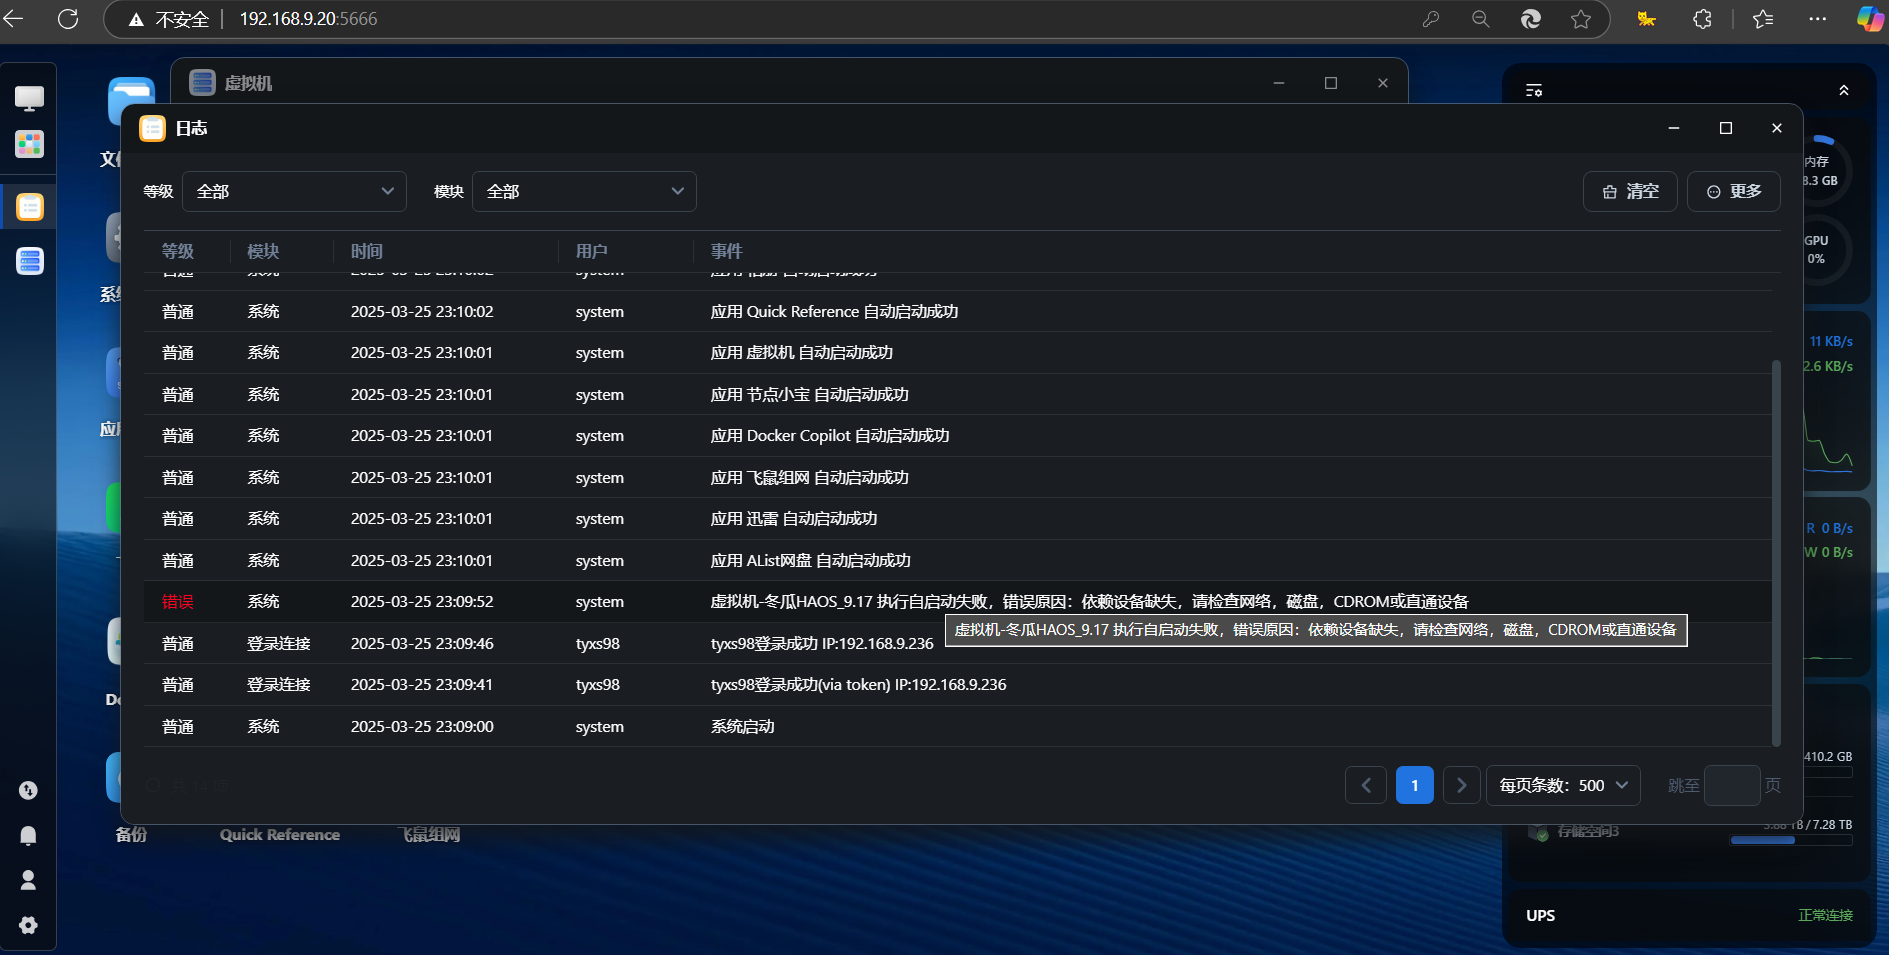Image resolution: width=1889 pixels, height=955 pixels.
Task: Click the 备份 desktop app label
Action: pos(131,834)
